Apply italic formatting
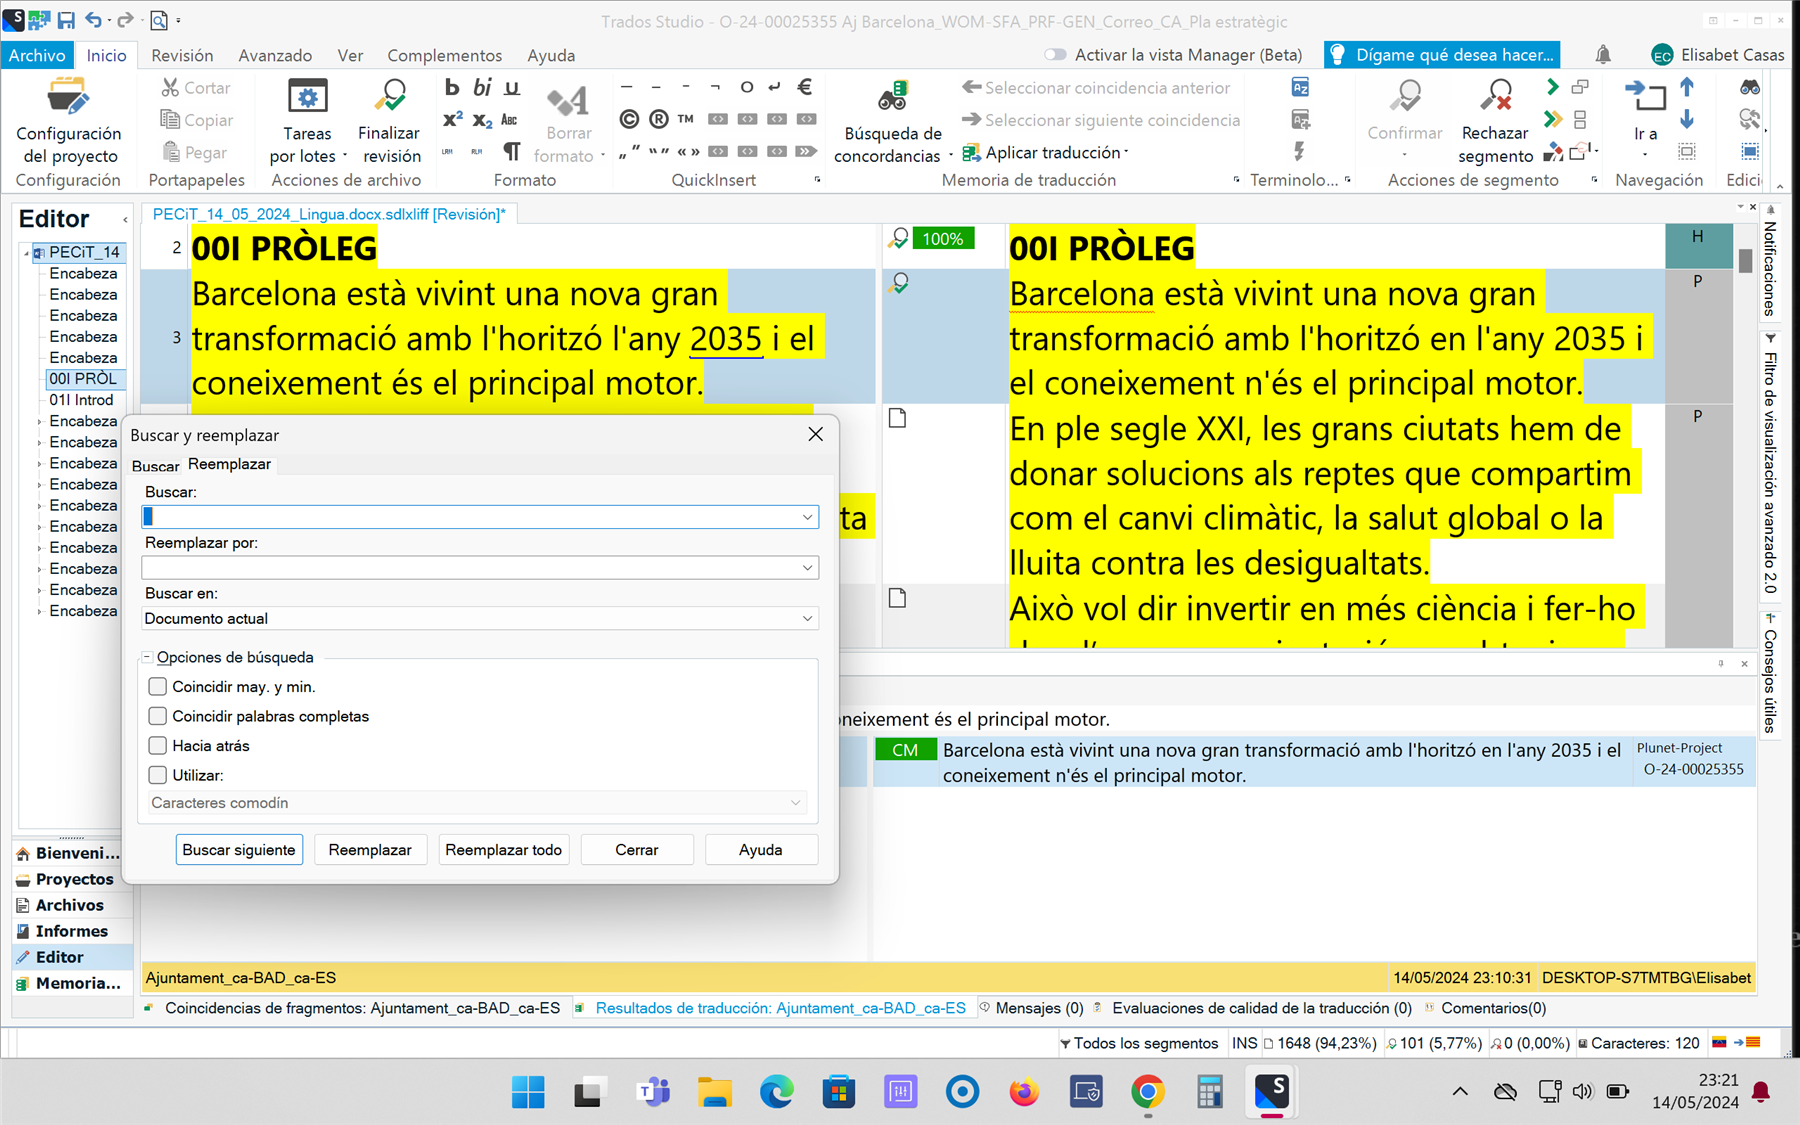The width and height of the screenshot is (1800, 1125). [x=483, y=88]
